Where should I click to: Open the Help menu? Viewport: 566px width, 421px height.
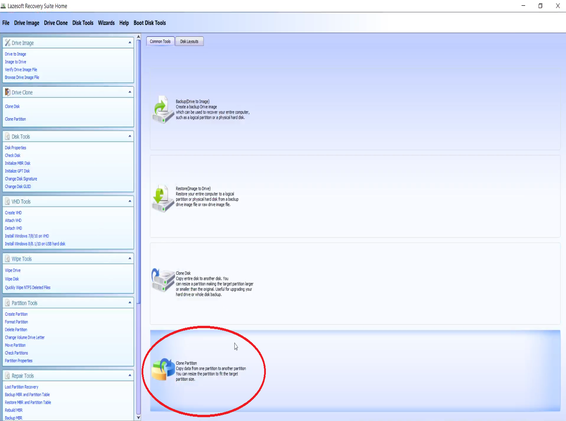coord(124,23)
